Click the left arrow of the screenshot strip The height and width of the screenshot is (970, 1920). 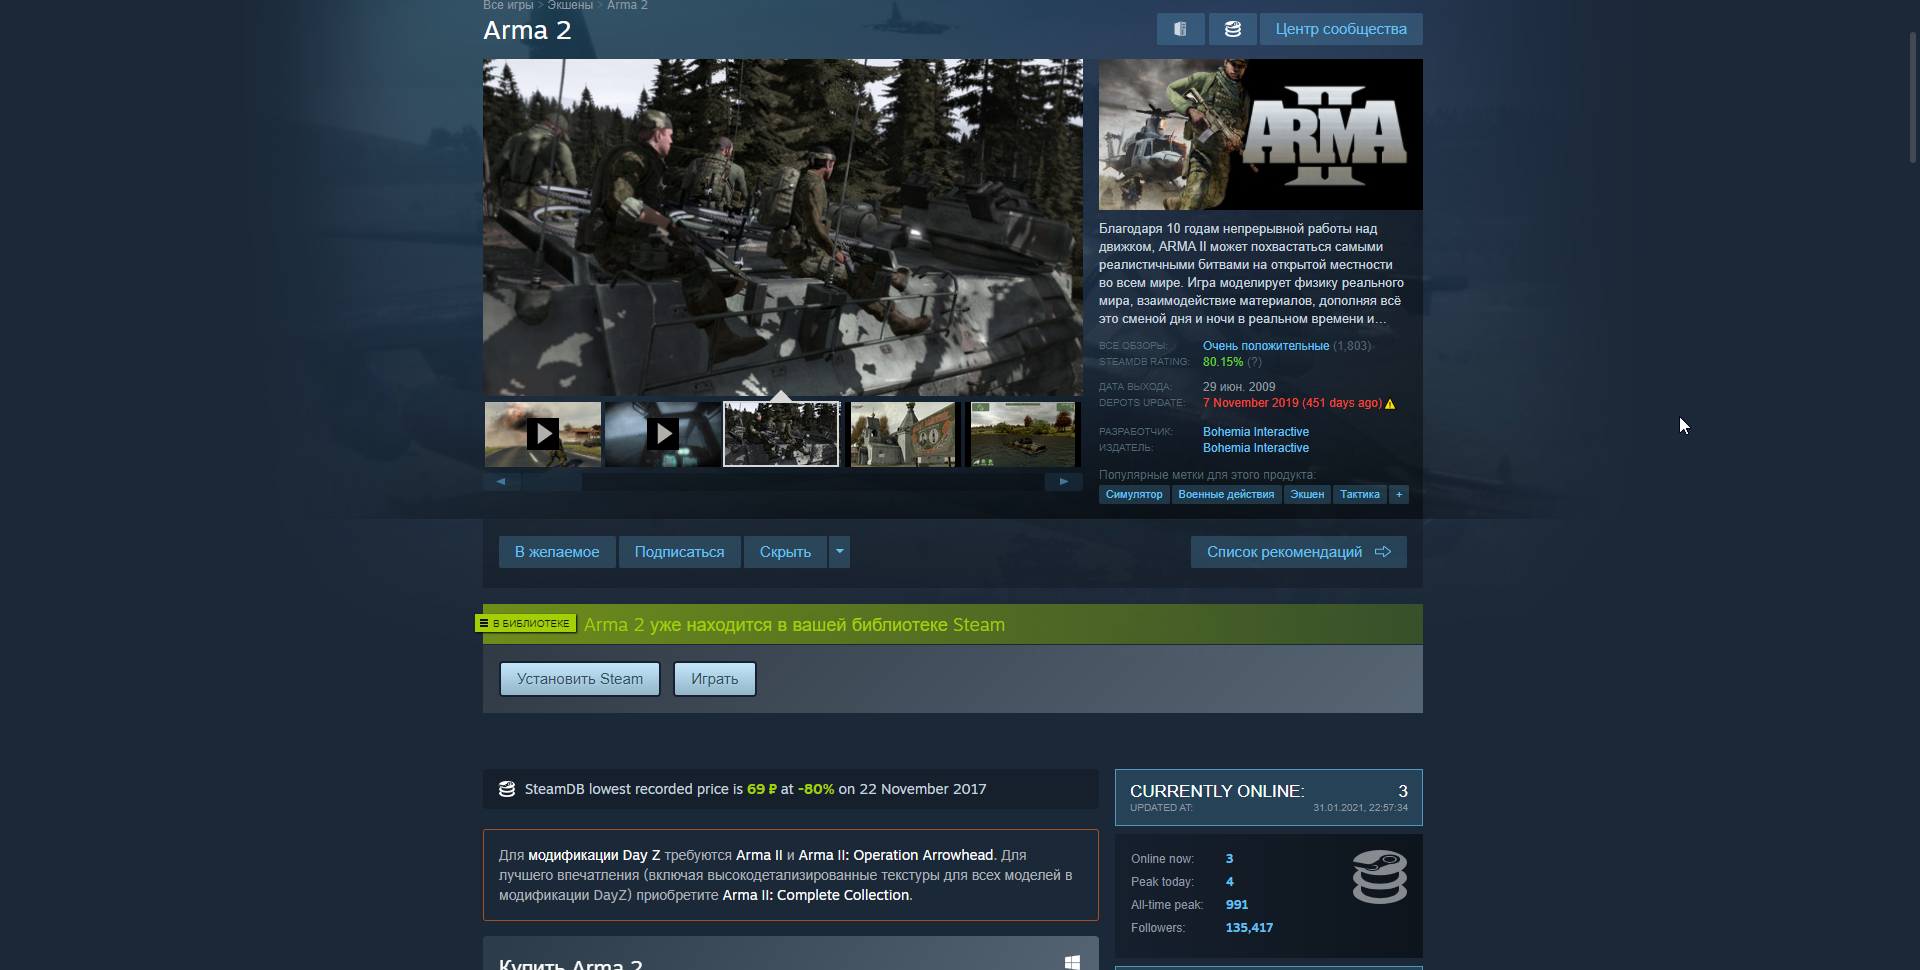(x=501, y=482)
